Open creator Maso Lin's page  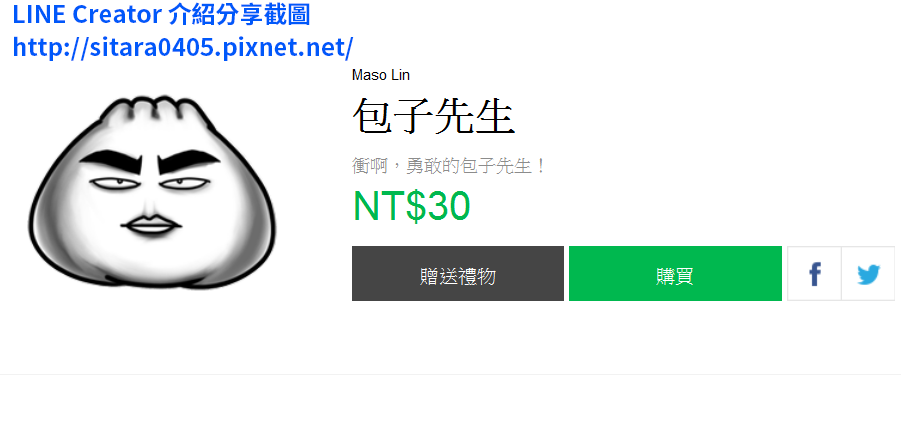380,75
